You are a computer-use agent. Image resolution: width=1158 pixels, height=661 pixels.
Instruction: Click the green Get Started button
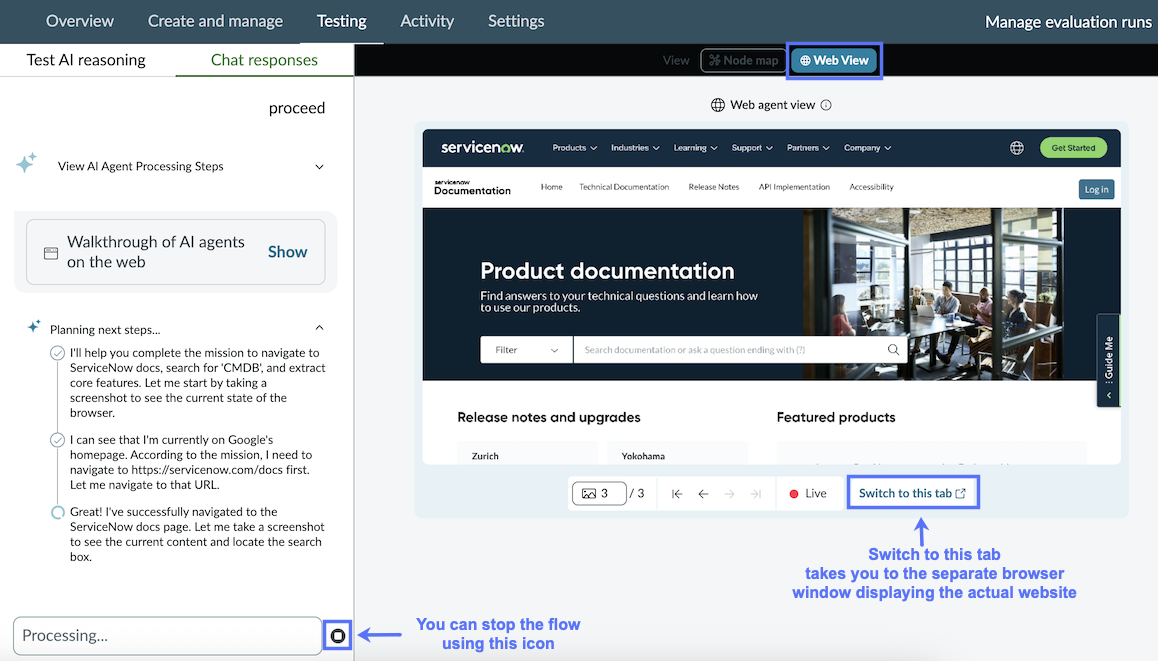click(1073, 148)
